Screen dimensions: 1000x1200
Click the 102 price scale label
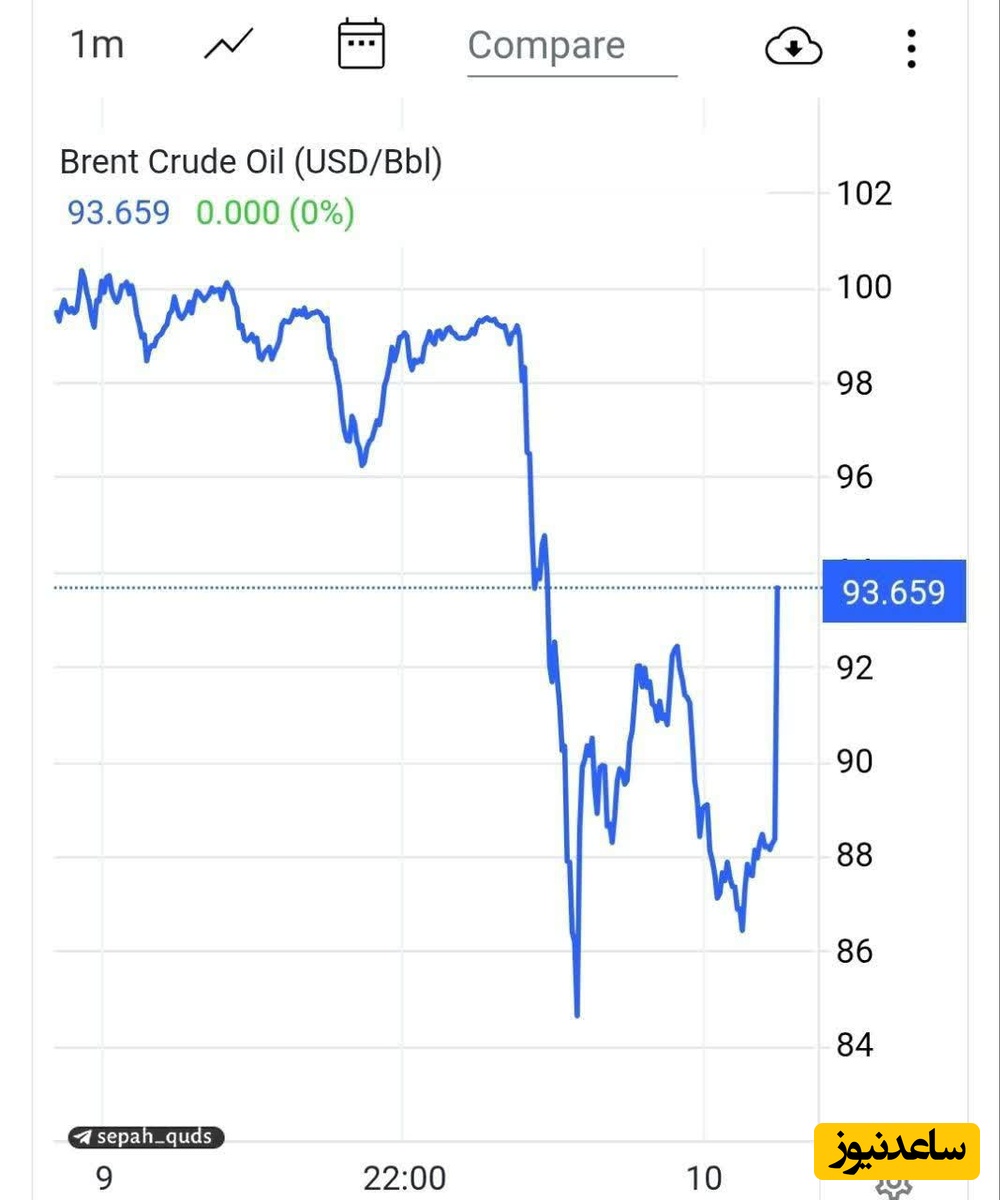tap(863, 193)
